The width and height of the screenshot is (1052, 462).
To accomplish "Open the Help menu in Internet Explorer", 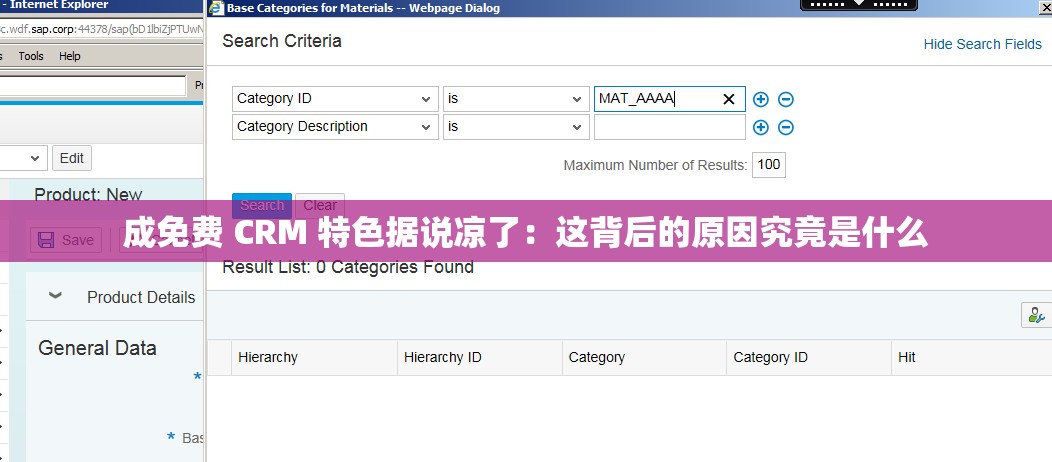I will click(x=70, y=56).
